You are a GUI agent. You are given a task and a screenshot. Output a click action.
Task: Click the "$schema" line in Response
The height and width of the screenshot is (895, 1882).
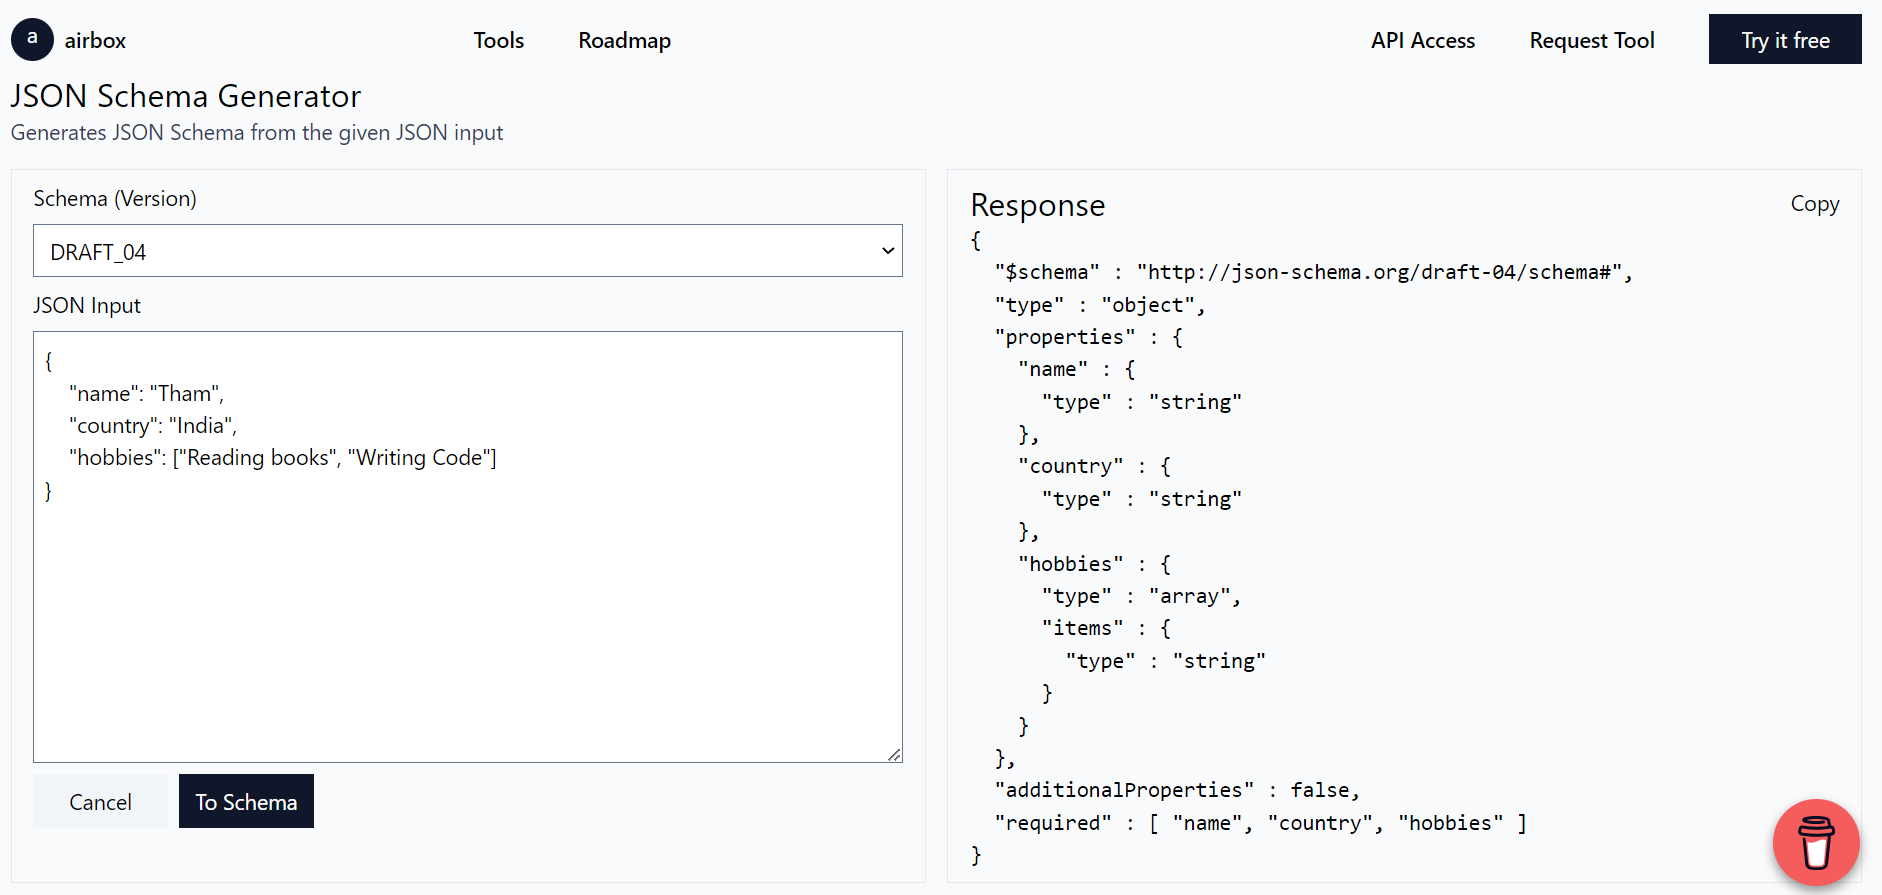(x=1313, y=272)
